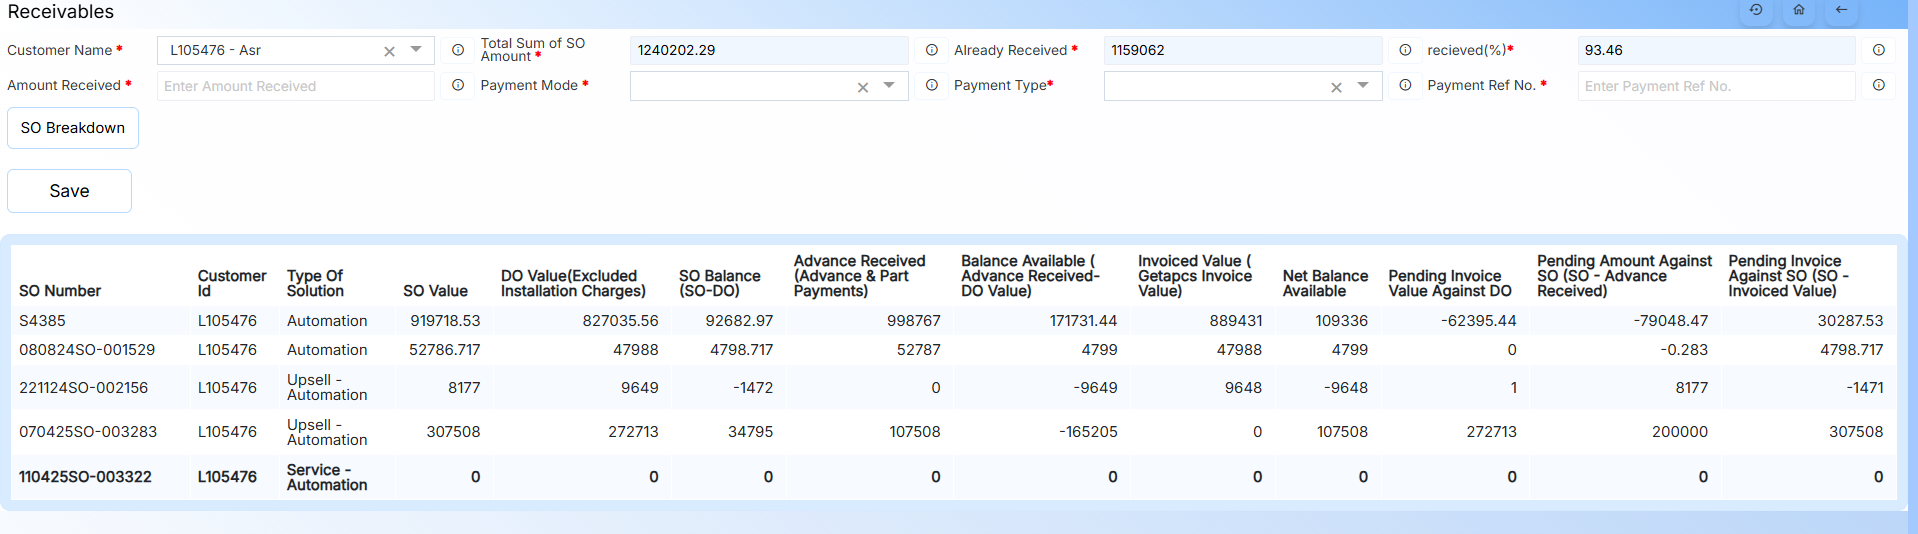
Task: Expand the Customer Name dropdown
Action: click(416, 50)
